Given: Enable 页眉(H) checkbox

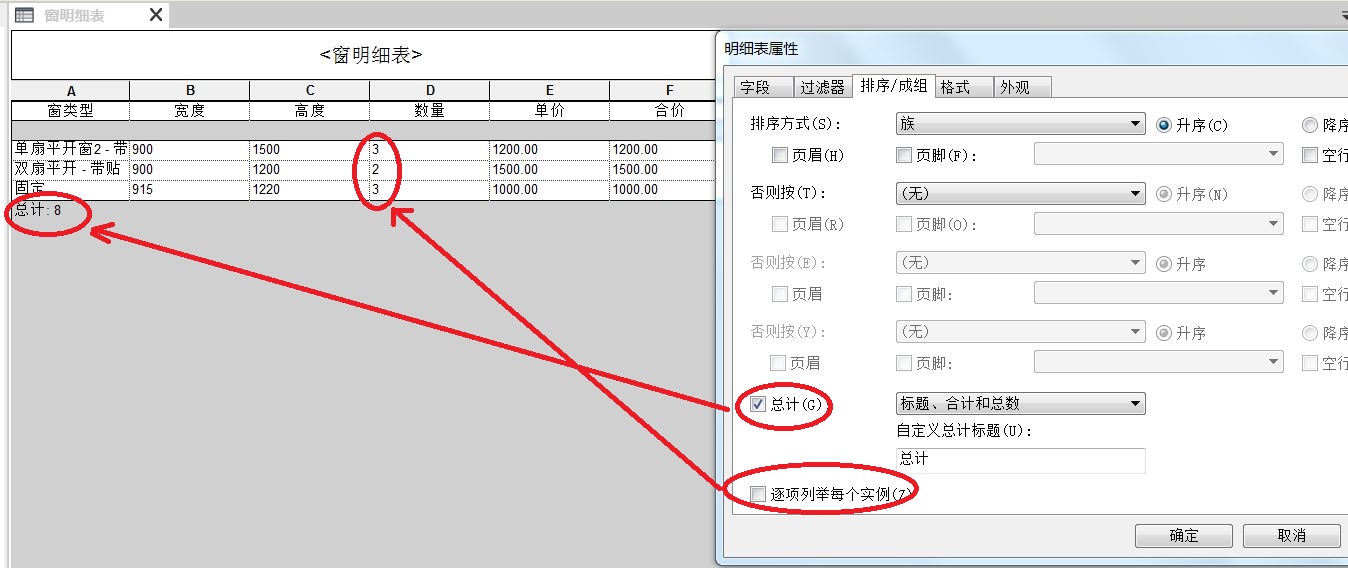Looking at the screenshot, I should tap(780, 155).
